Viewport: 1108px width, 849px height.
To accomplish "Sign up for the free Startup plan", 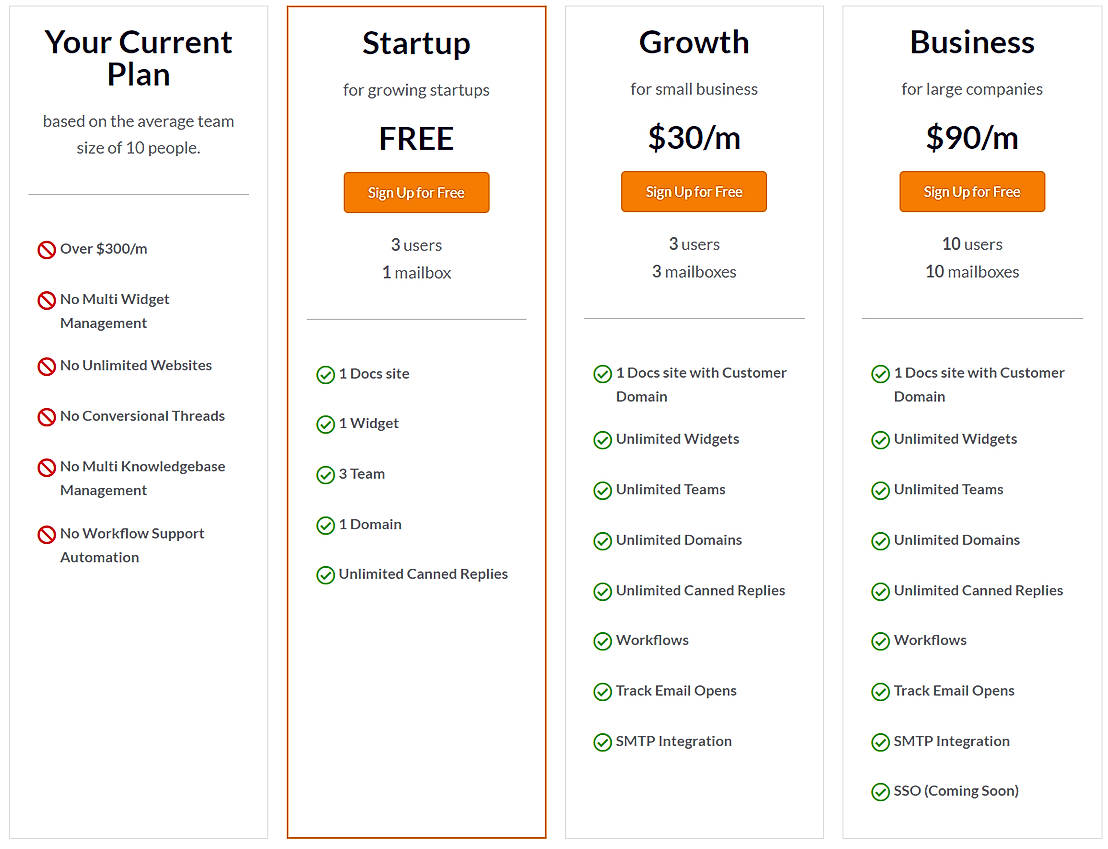I will click(x=416, y=193).
